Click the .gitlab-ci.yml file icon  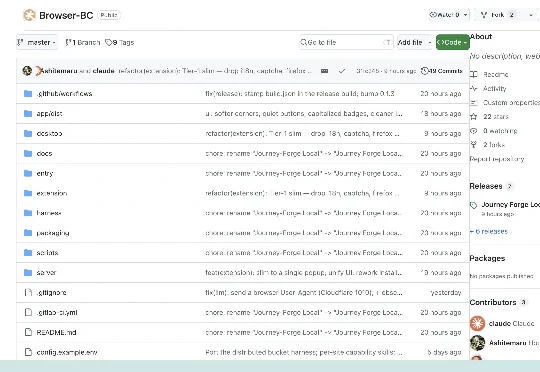pos(28,312)
